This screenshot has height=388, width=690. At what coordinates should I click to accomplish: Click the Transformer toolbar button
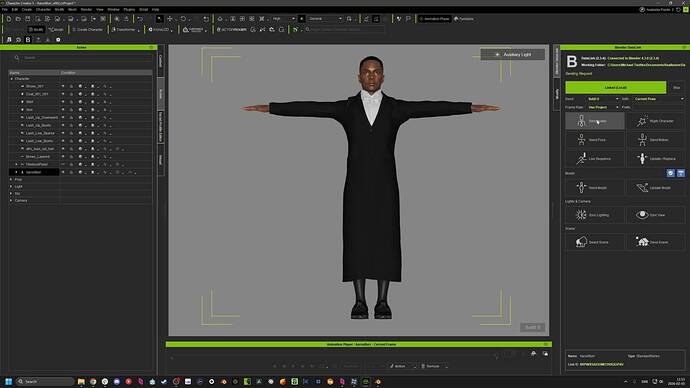pos(125,29)
